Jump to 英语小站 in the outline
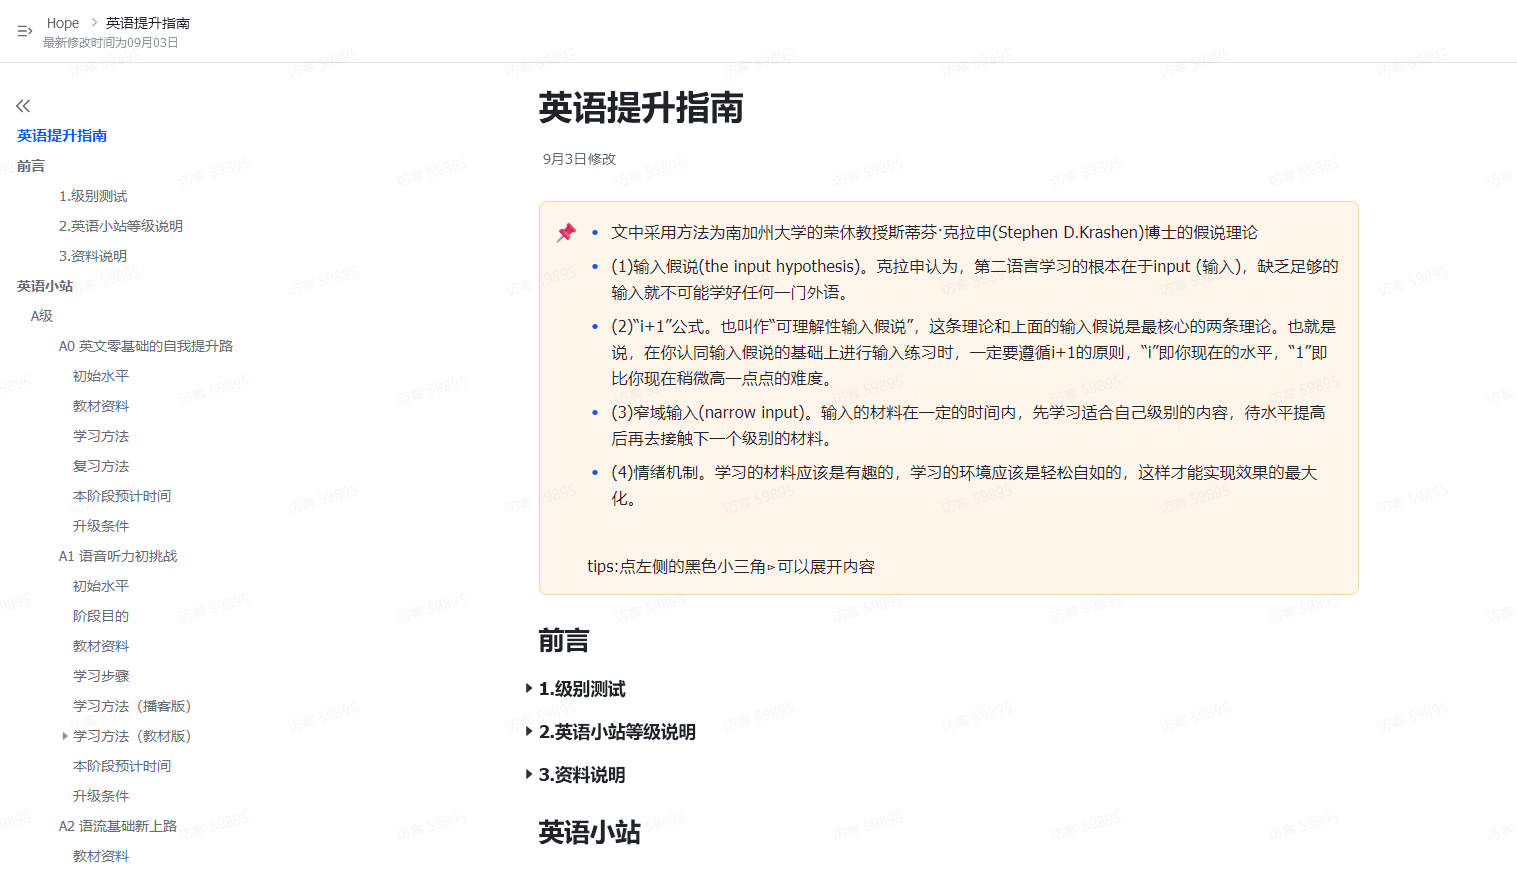 click(45, 286)
